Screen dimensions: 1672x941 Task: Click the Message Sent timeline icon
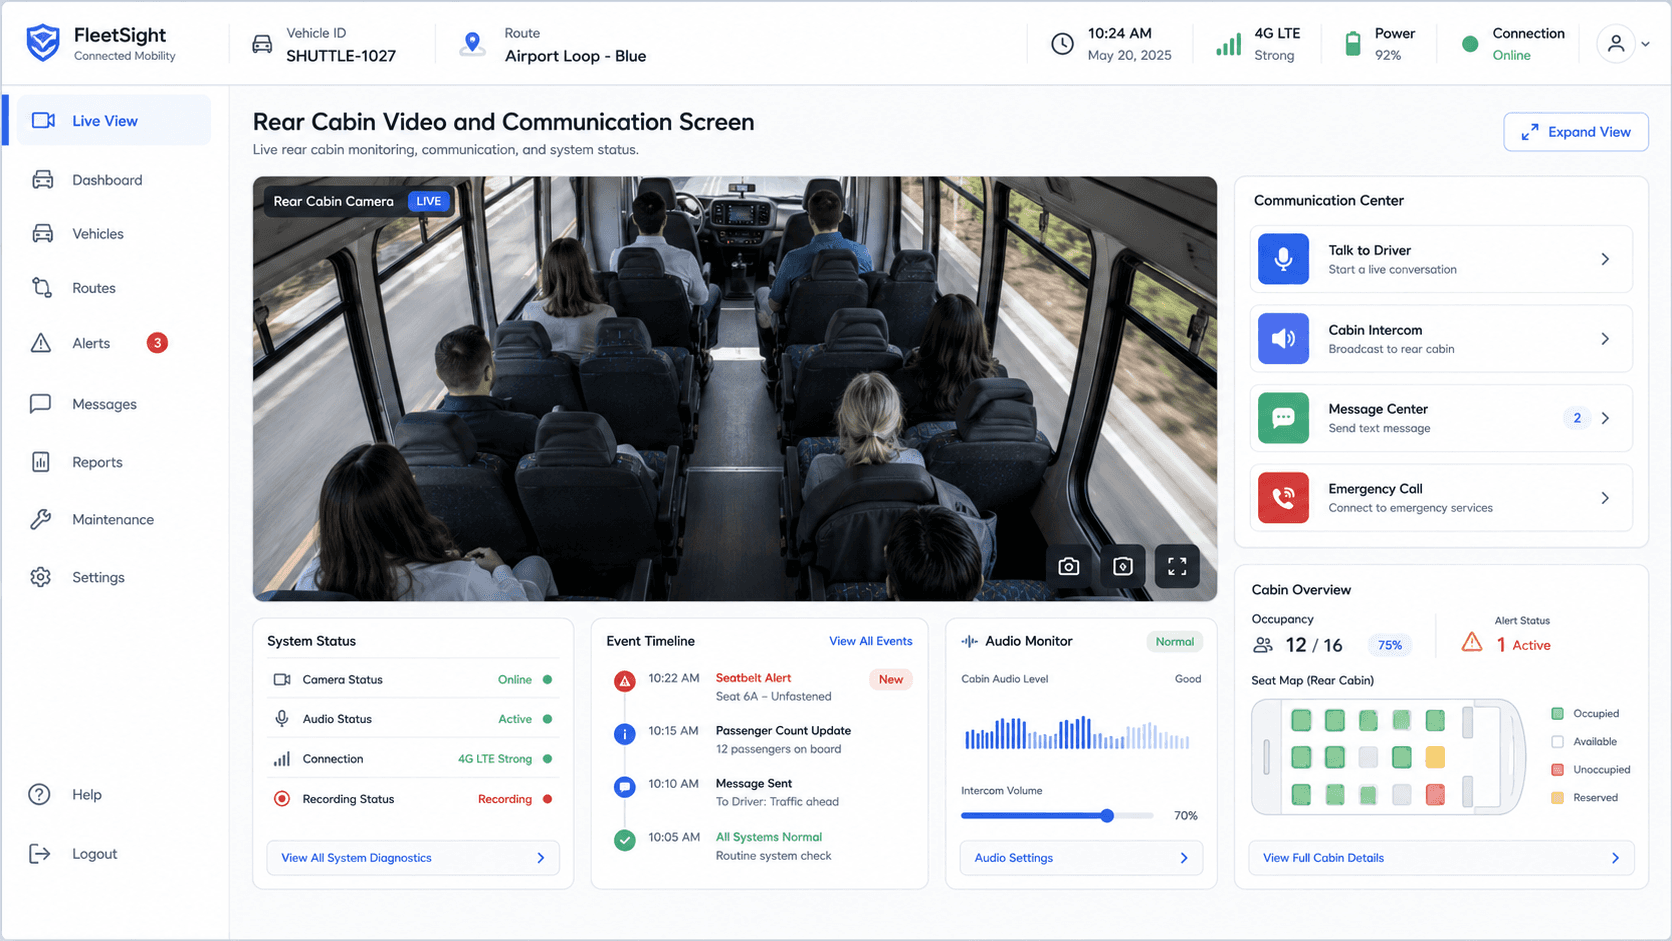tap(624, 787)
